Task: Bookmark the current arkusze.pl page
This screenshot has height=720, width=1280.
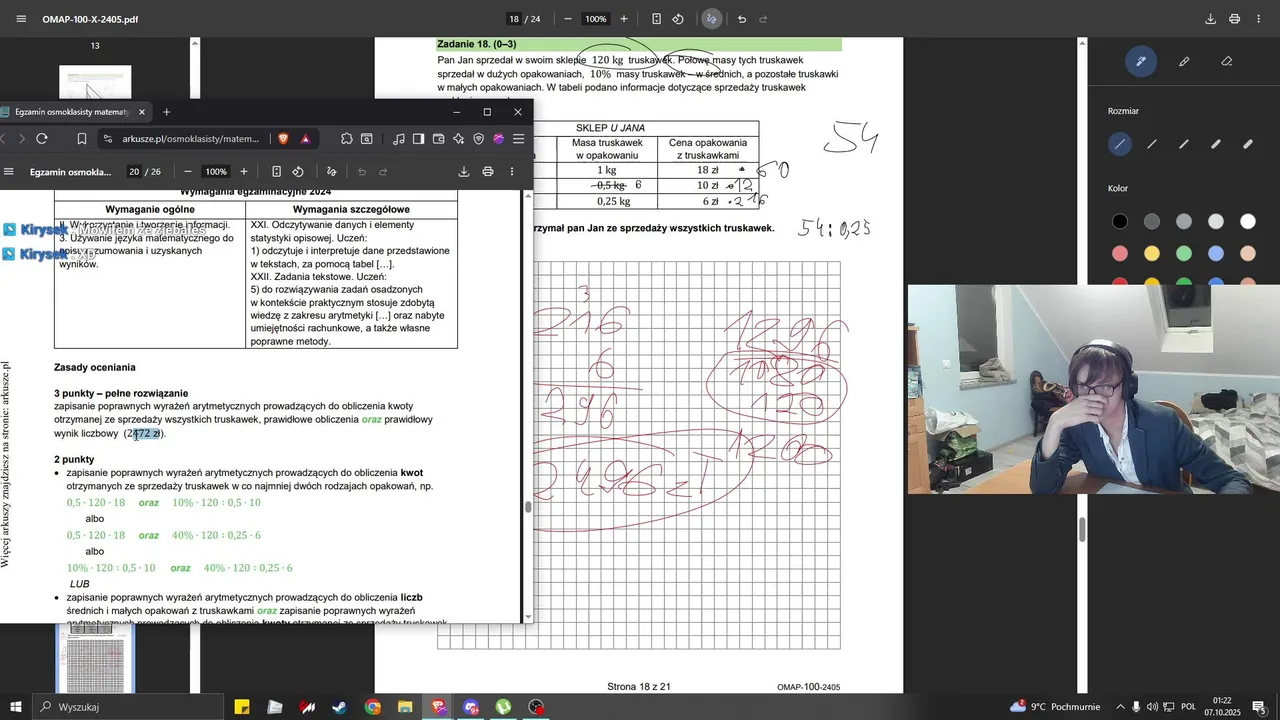Action: 82,139
